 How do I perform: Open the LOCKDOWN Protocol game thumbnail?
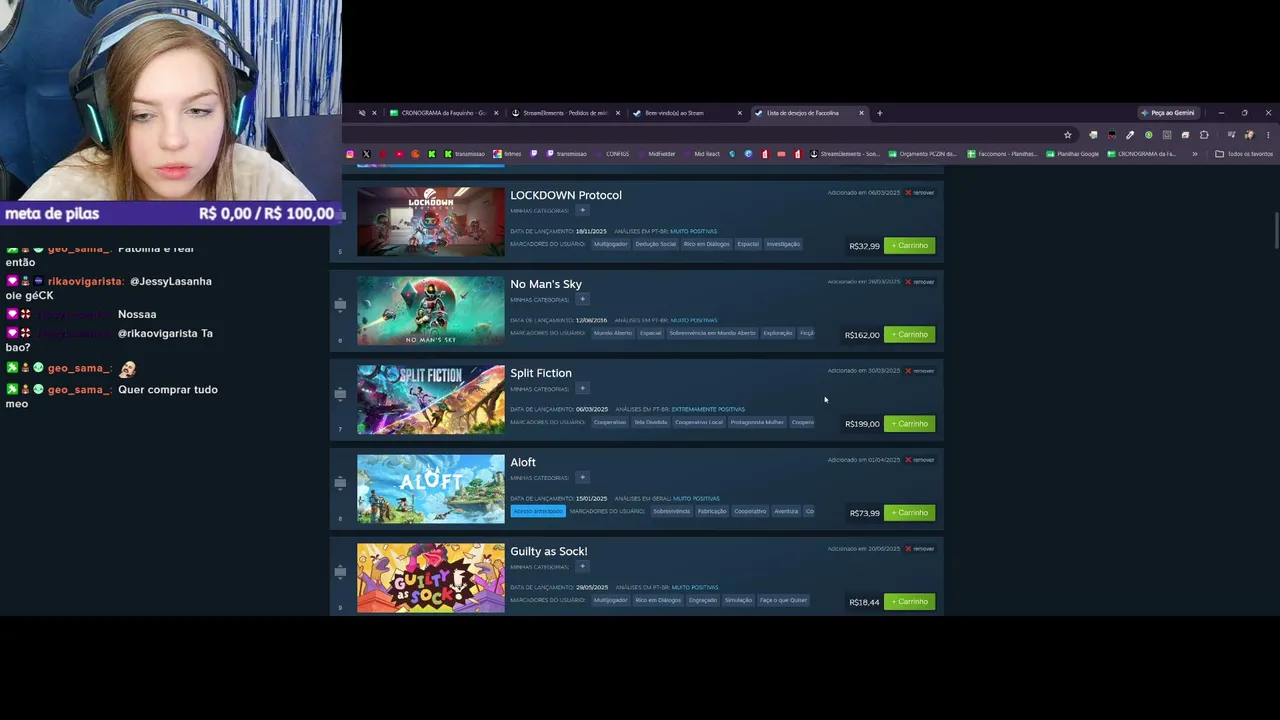(431, 222)
